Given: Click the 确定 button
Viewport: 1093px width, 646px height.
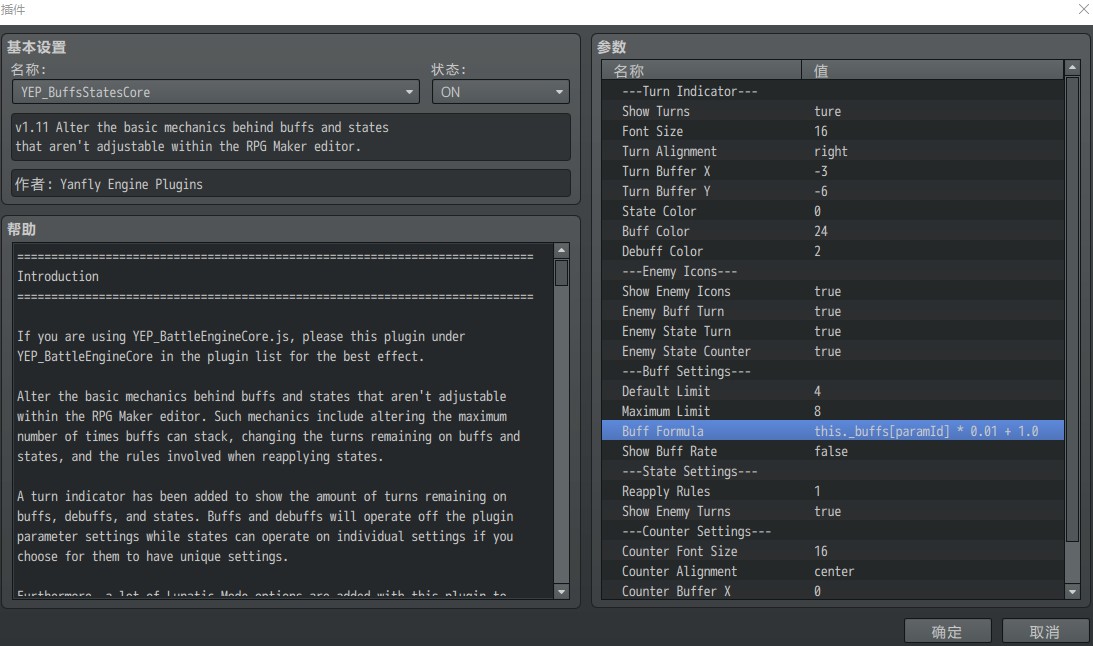Looking at the screenshot, I should point(947,631).
